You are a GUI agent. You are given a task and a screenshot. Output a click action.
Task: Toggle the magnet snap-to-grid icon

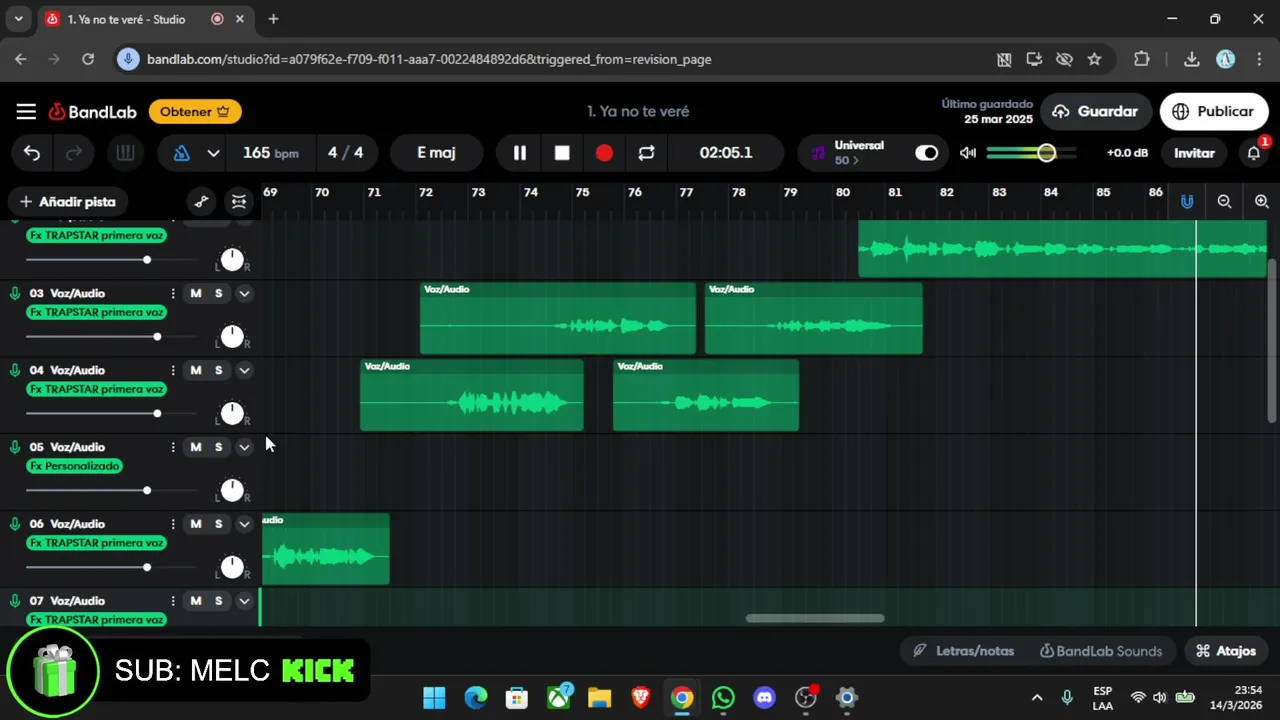[x=1186, y=202]
